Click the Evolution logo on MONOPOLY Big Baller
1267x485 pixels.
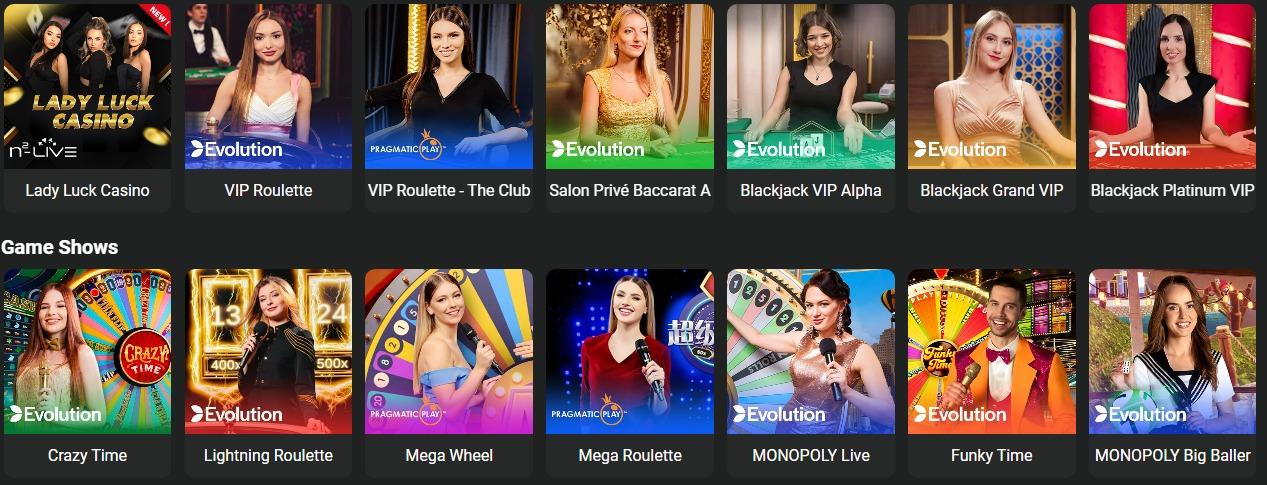pyautogui.click(x=1141, y=414)
